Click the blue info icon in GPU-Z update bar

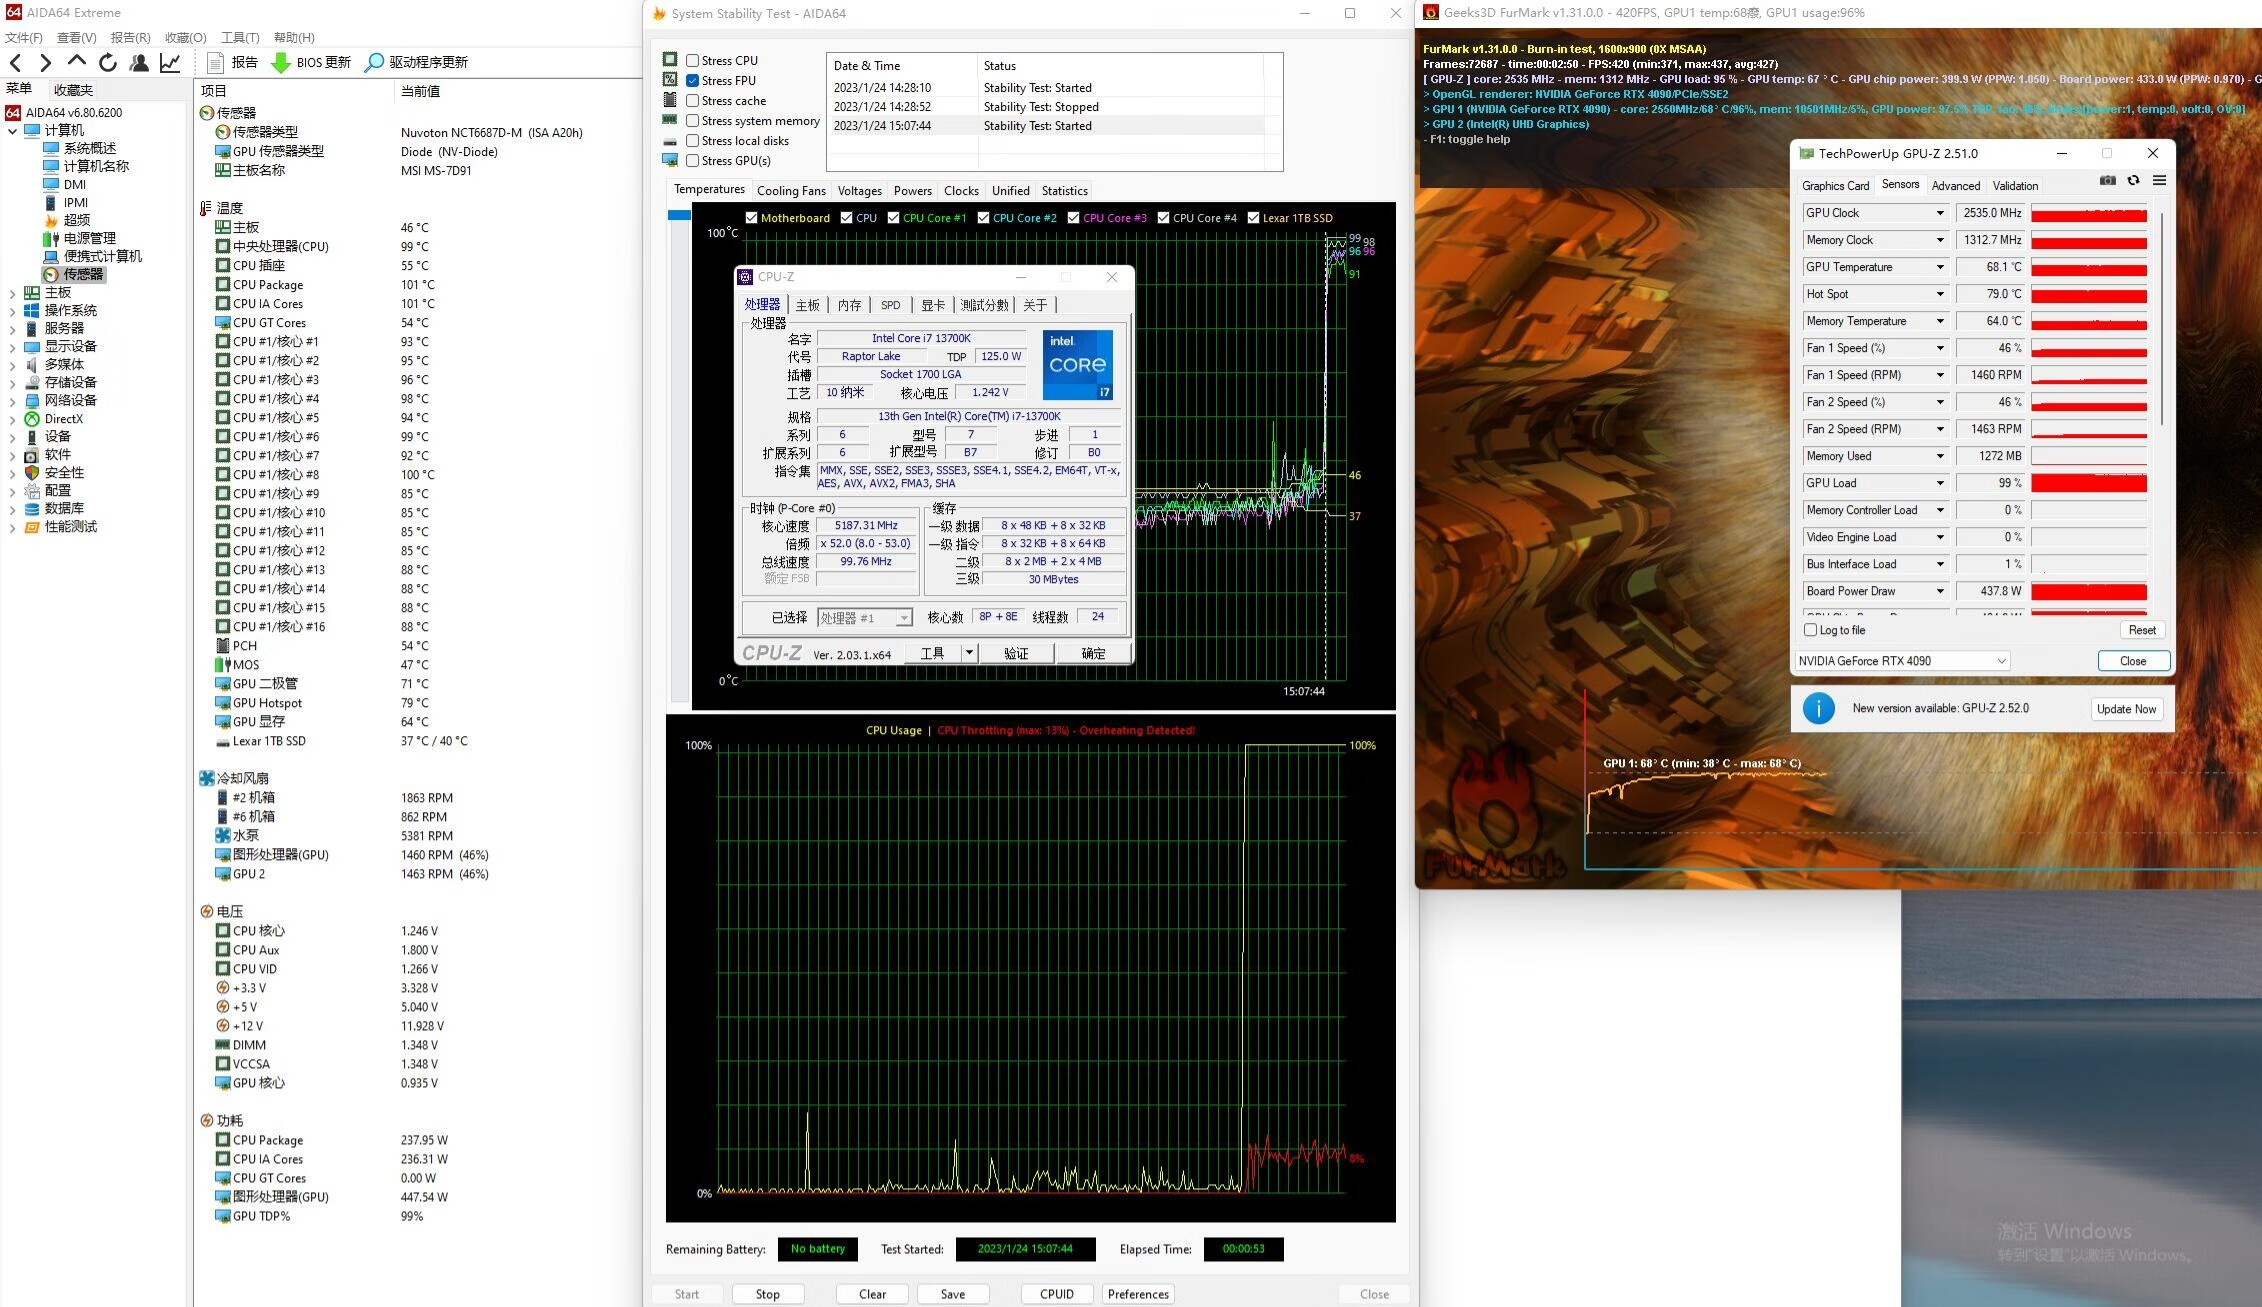[x=1818, y=709]
